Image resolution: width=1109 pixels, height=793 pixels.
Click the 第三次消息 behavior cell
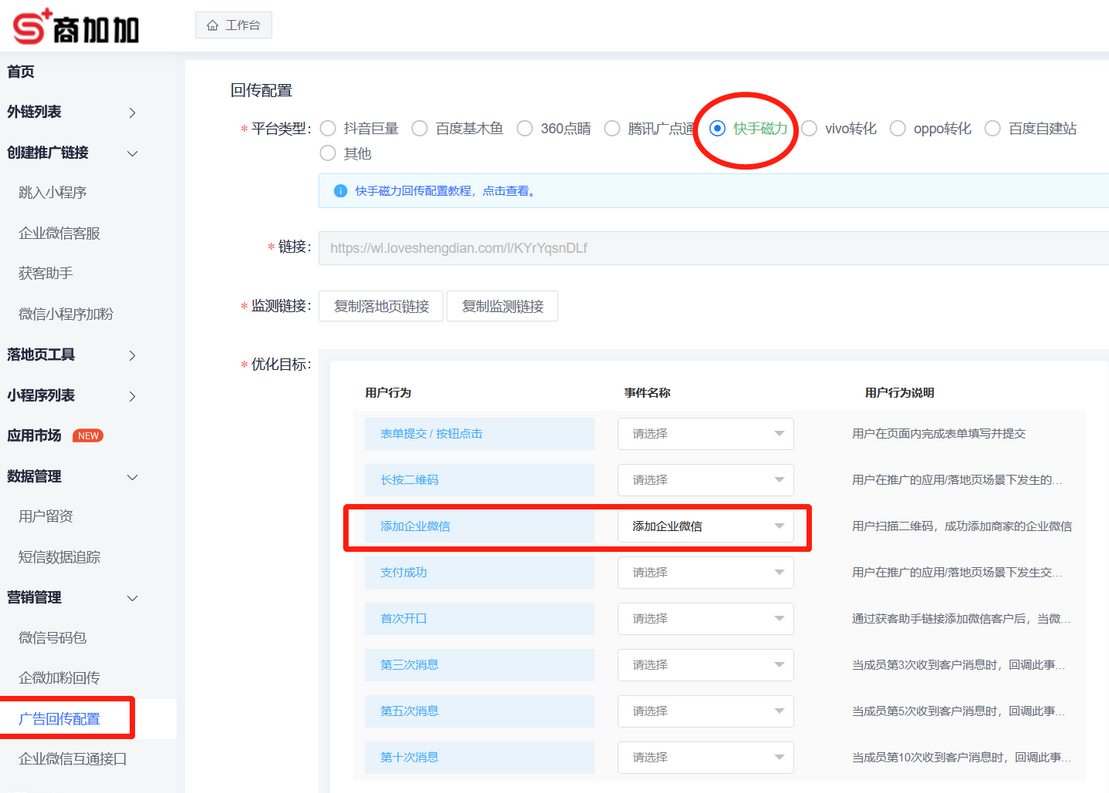pos(480,665)
